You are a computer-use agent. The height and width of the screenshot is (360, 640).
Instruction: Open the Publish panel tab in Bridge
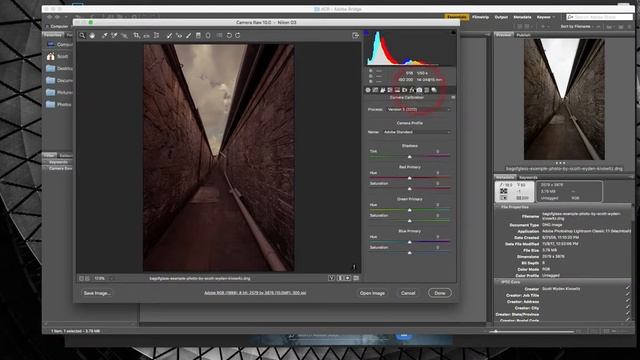(523, 35)
